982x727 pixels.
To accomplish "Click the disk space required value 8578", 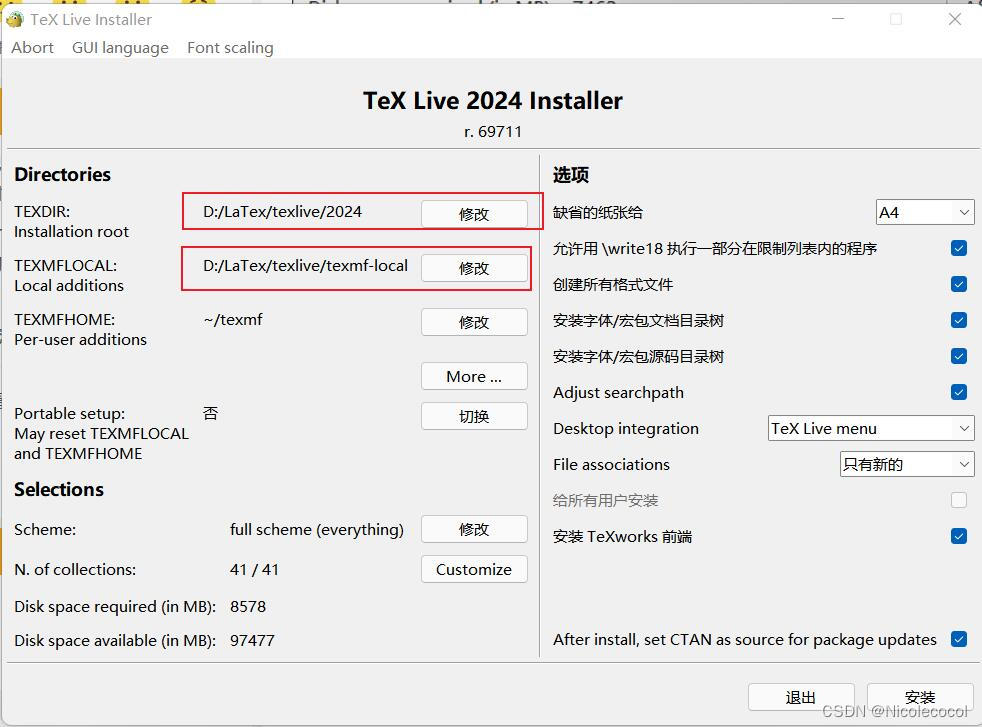I will 248,606.
